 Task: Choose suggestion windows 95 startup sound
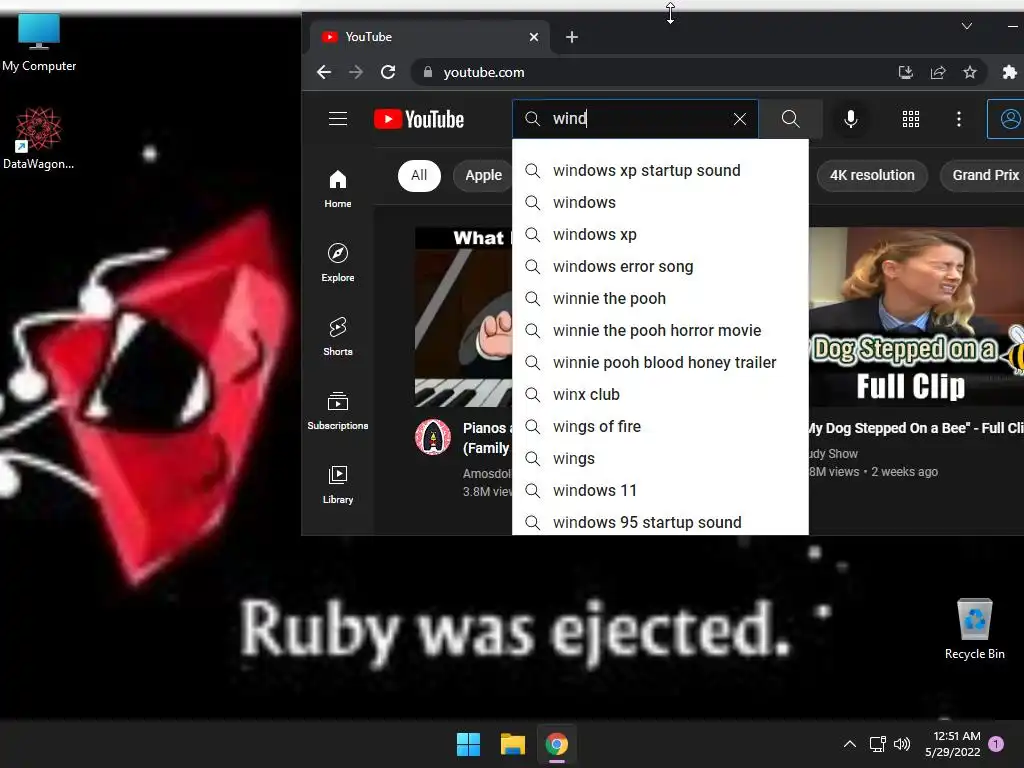coord(660,521)
